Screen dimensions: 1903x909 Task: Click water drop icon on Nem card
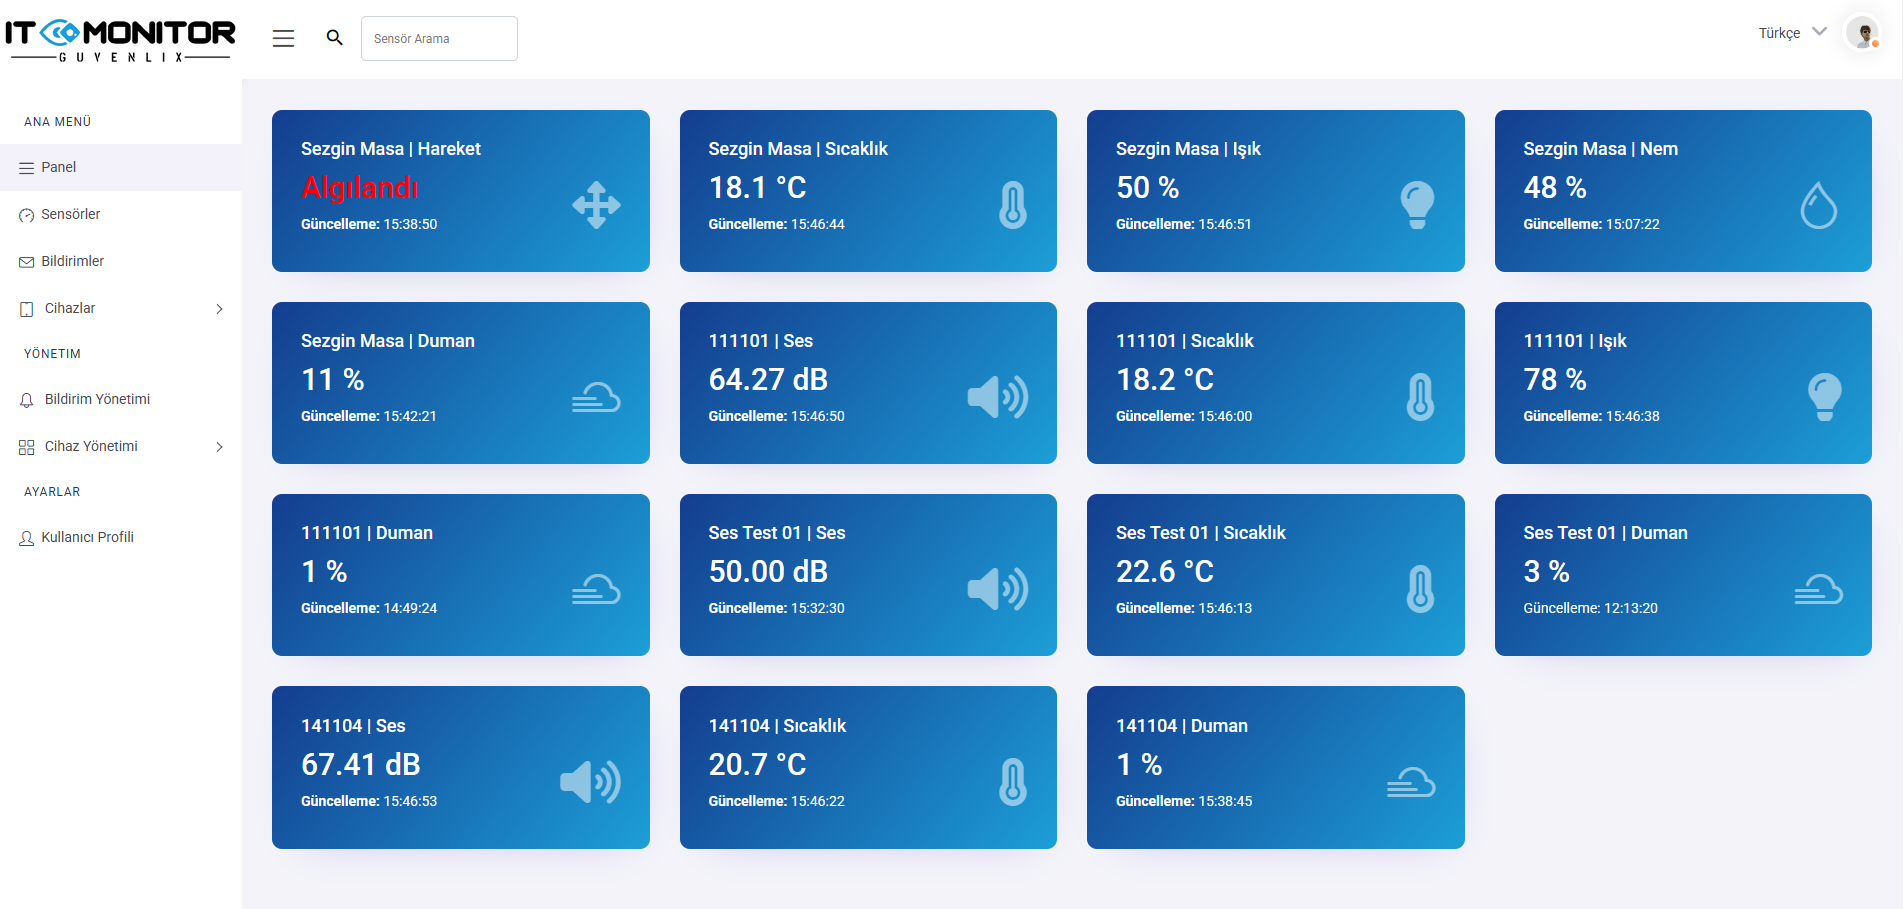1818,206
